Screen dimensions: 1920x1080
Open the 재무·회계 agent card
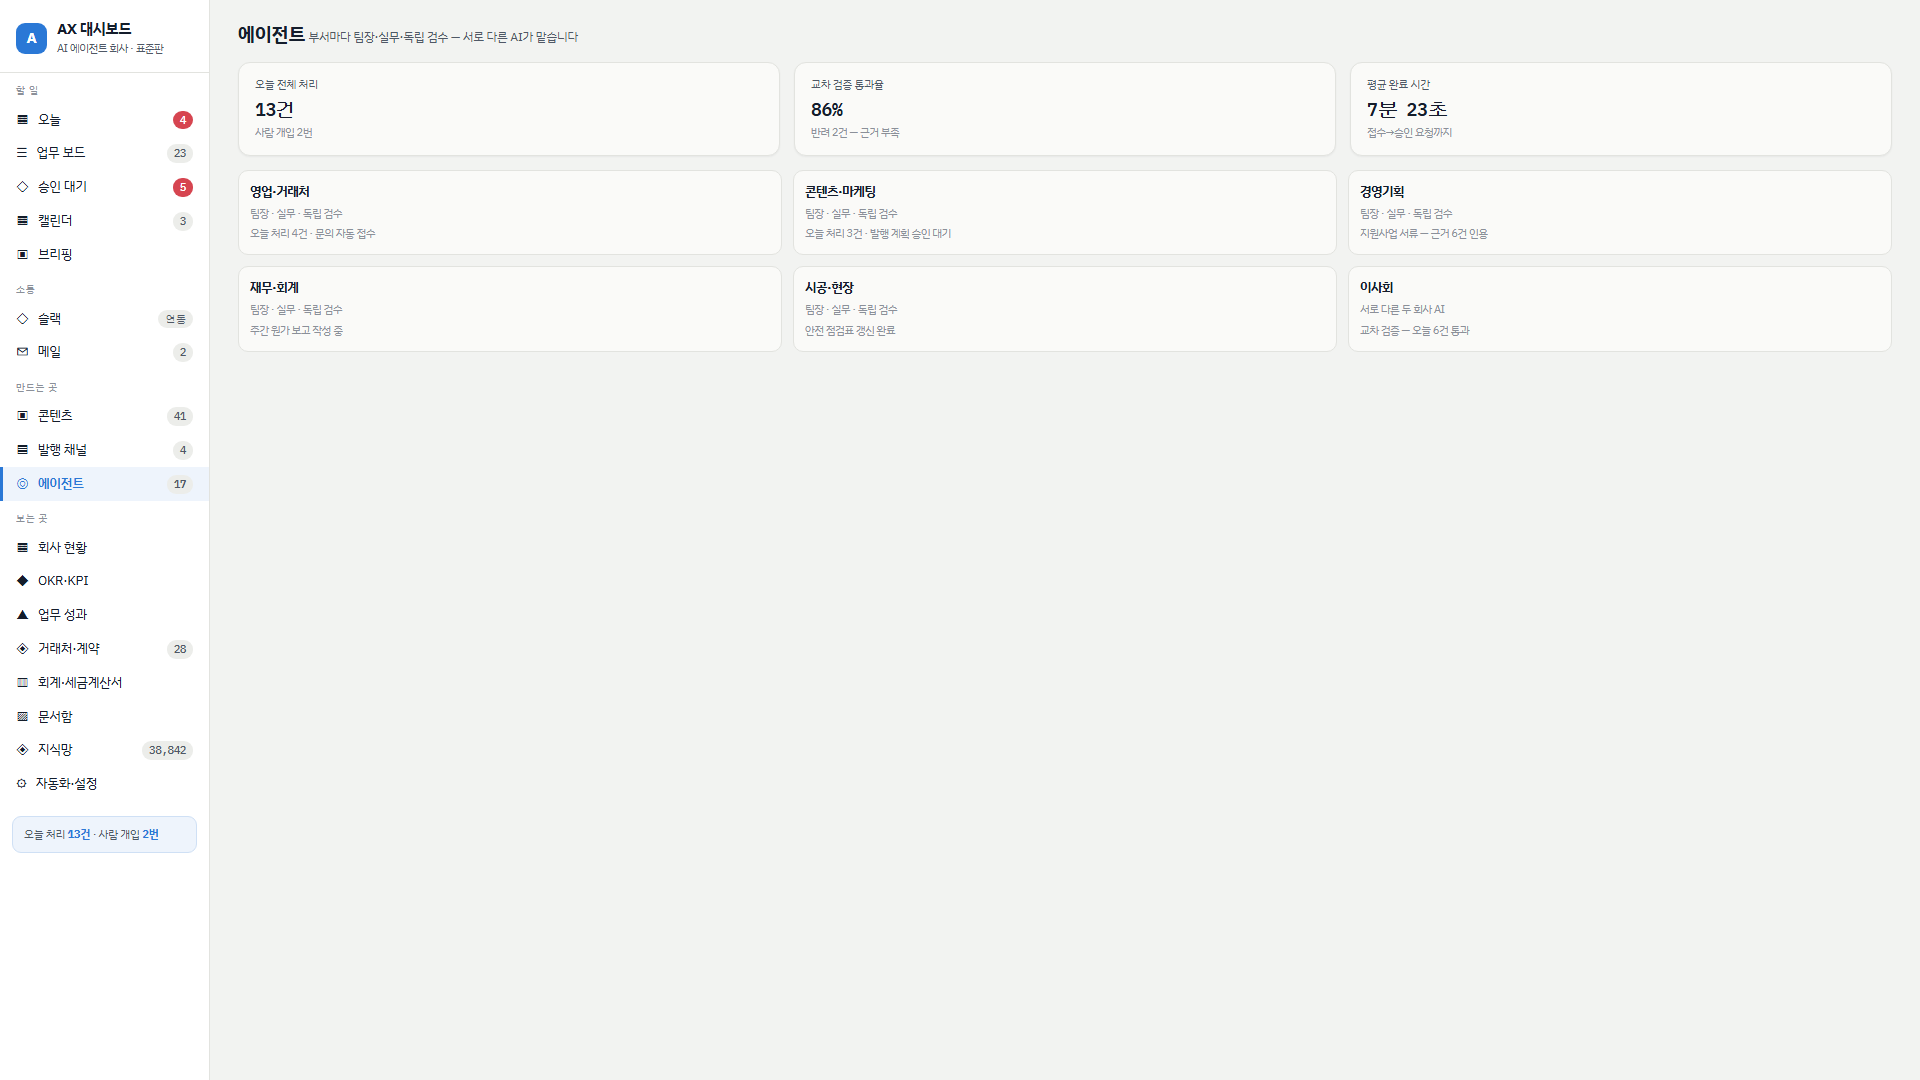[x=509, y=309]
